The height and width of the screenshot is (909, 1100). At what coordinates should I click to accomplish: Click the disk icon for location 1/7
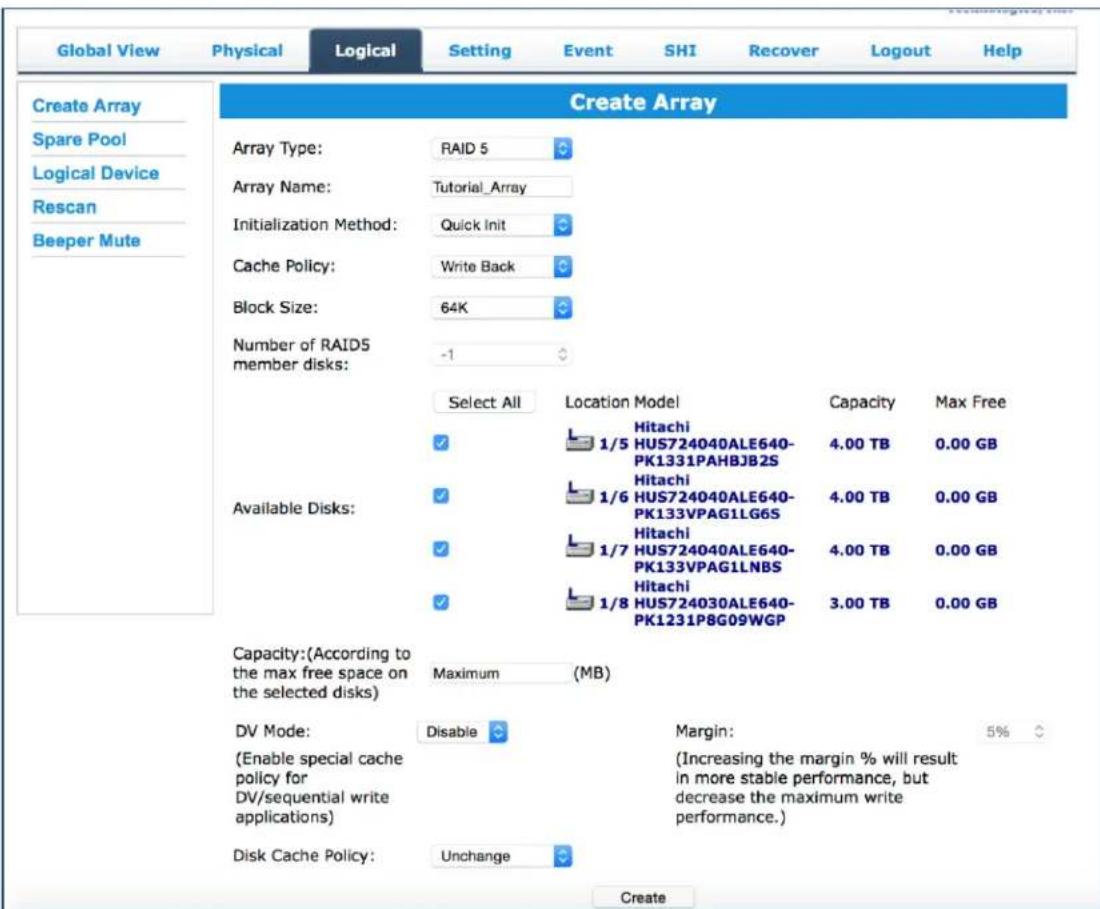coord(579,547)
